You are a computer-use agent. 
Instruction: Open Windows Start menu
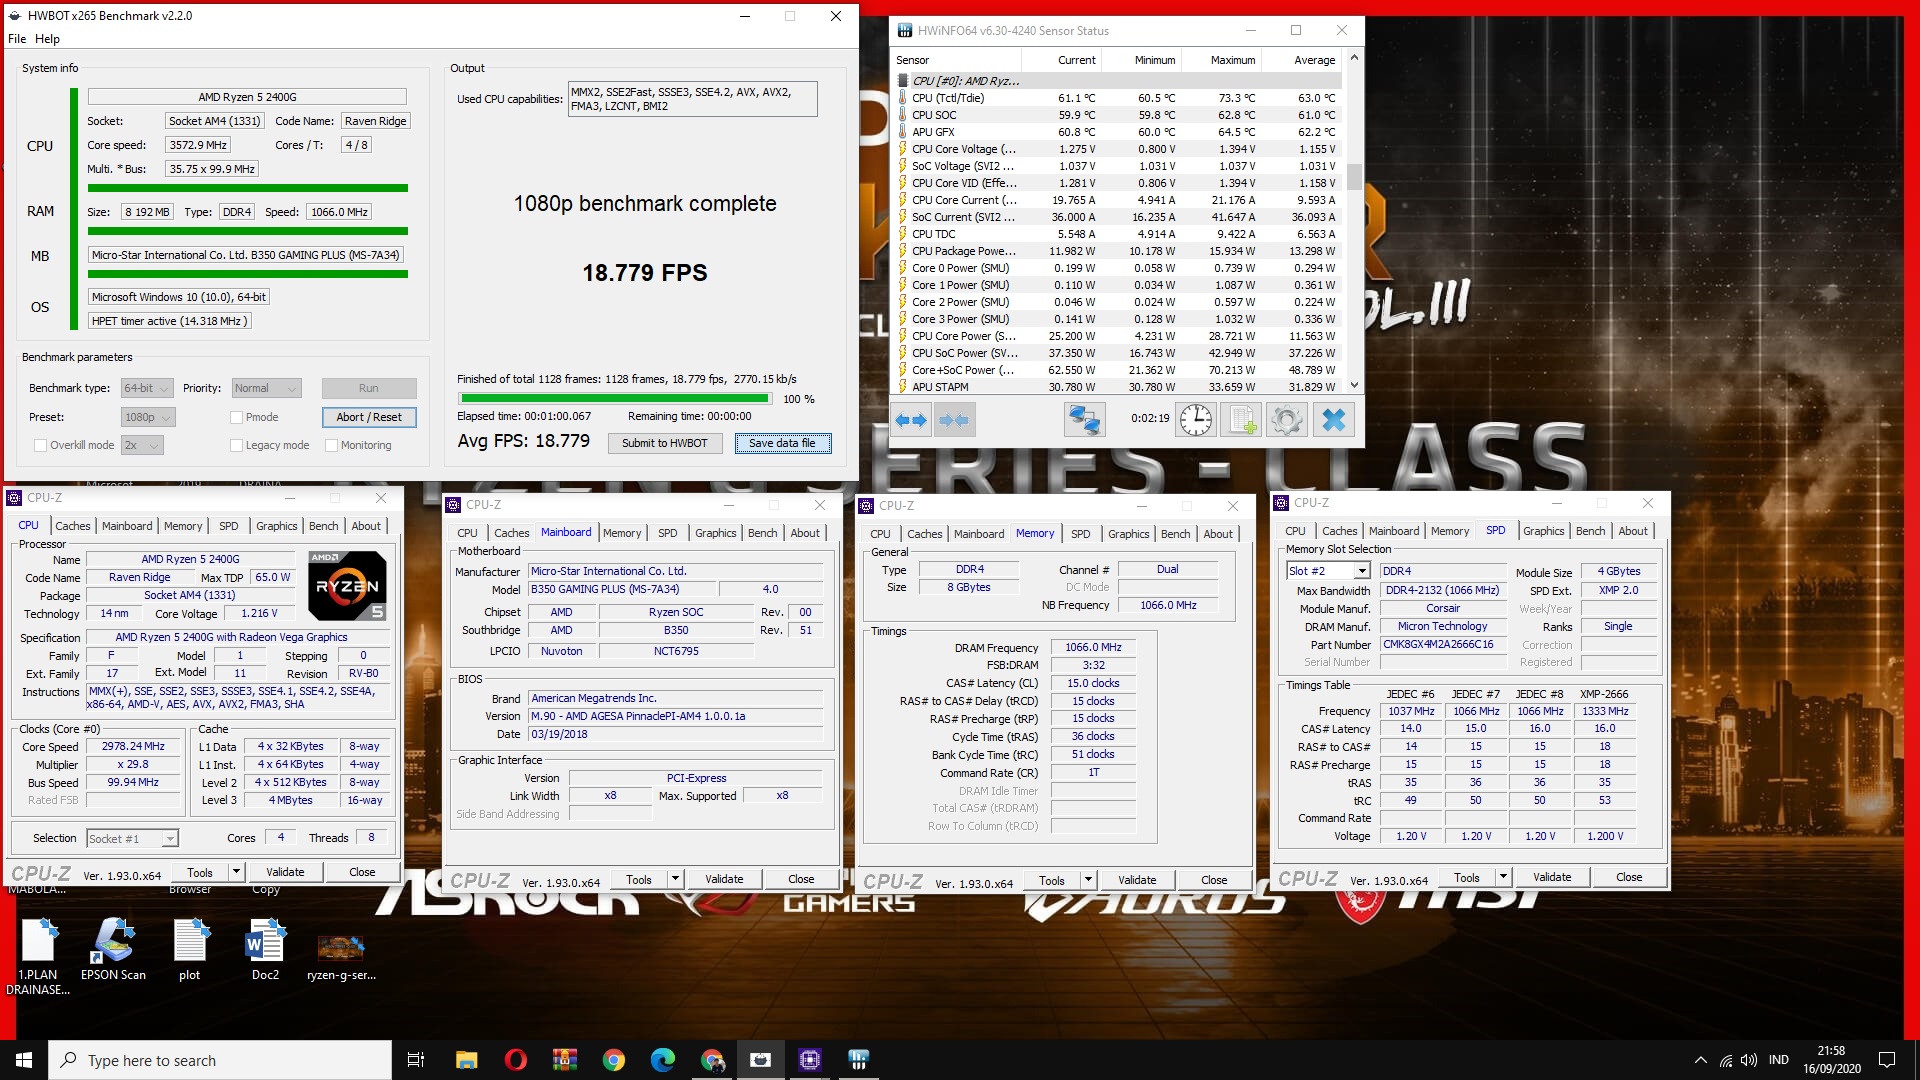coord(24,1060)
